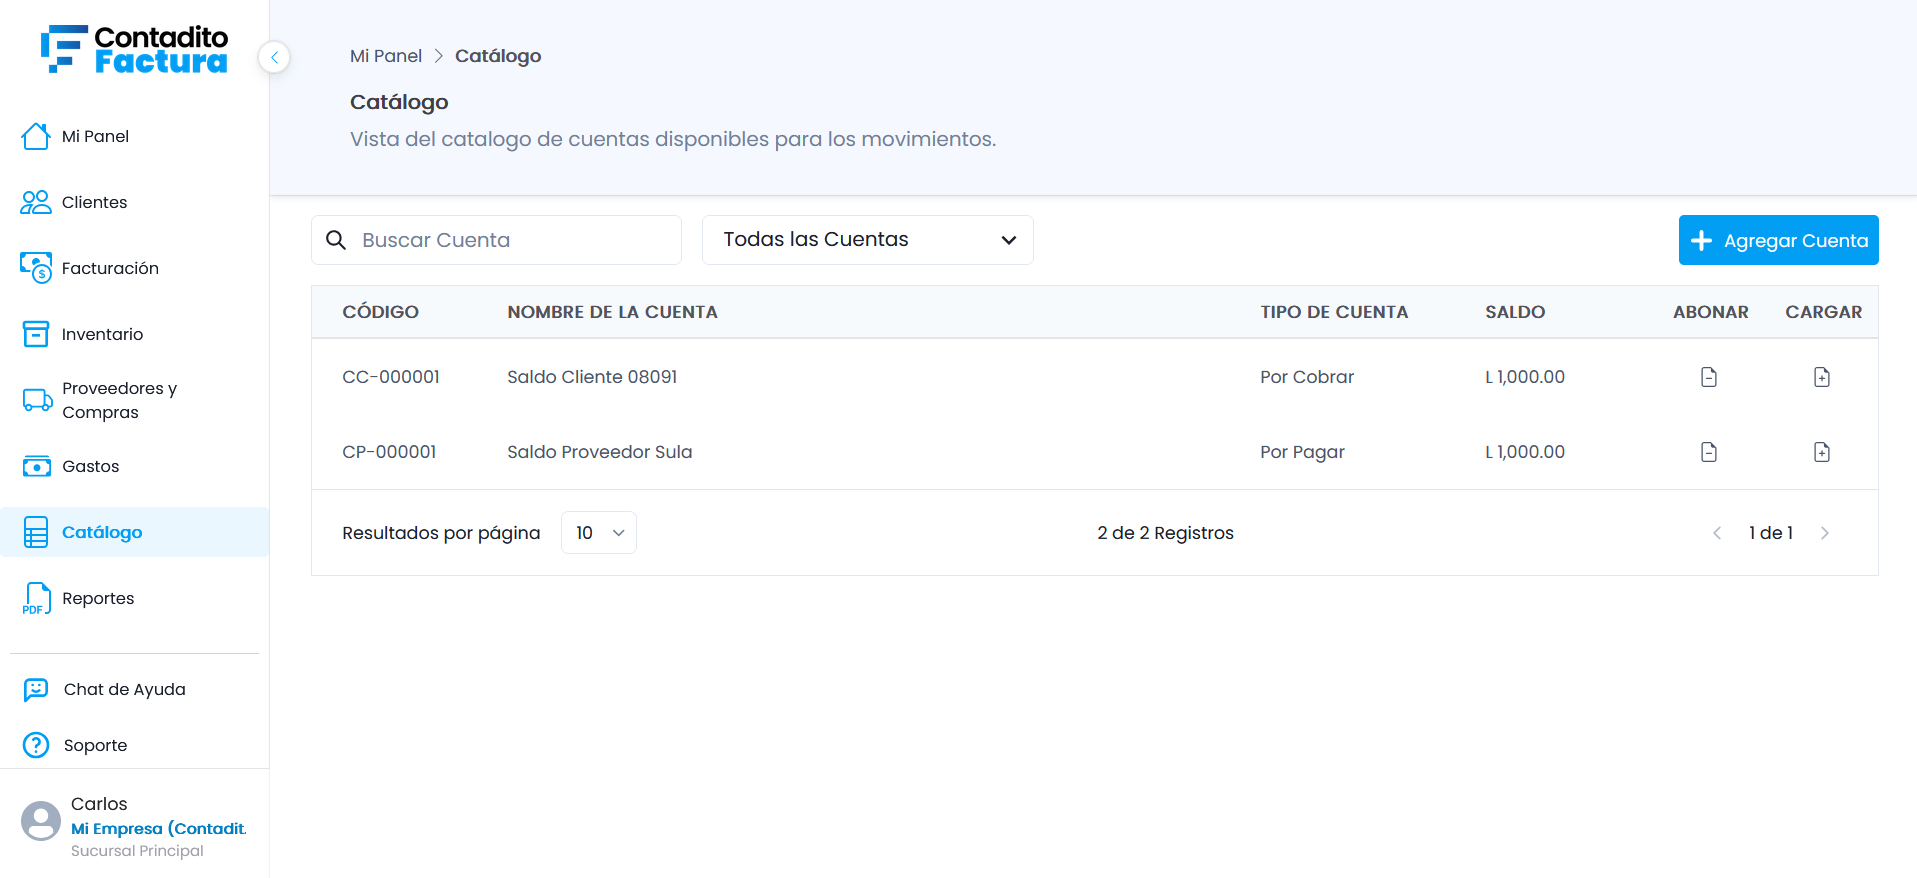
Task: Click the Facturación money icon
Action: coord(36,268)
